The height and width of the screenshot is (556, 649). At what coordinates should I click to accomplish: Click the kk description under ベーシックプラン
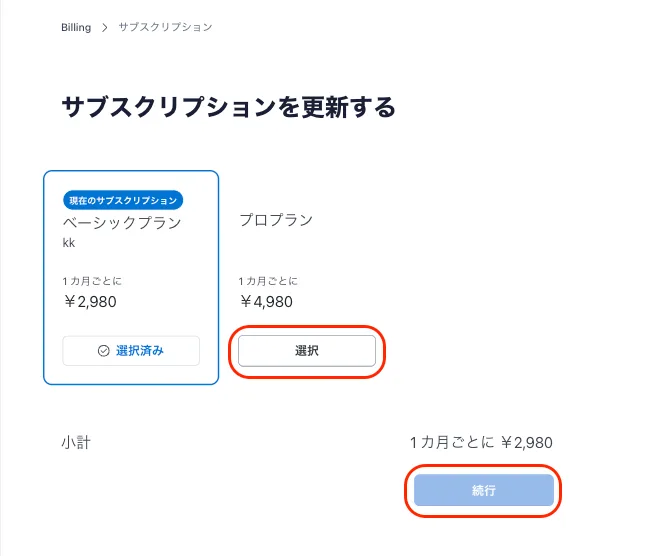pyautogui.click(x=69, y=243)
